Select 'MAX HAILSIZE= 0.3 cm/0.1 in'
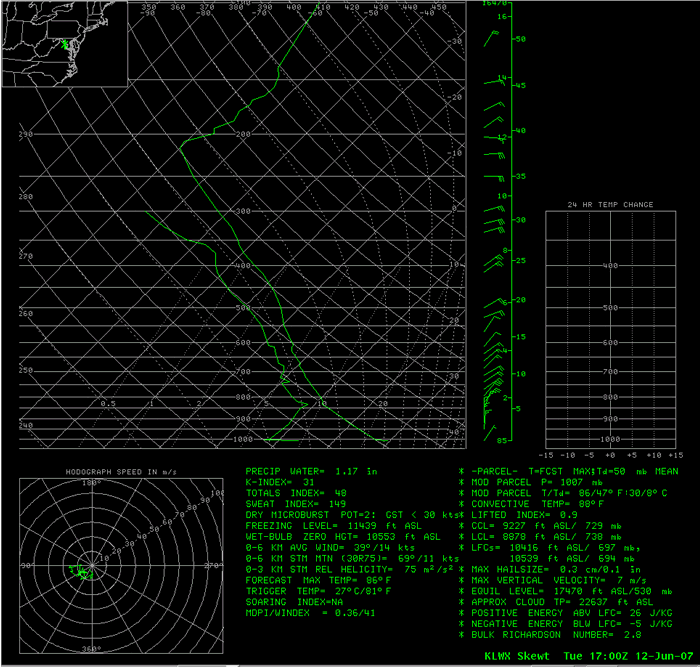Screen dimensions: 700x667 [x=556, y=569]
